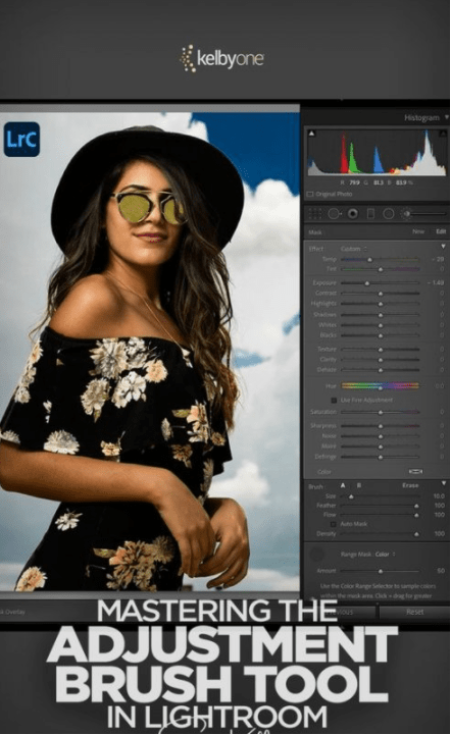Select brush A
The height and width of the screenshot is (734, 450).
pyautogui.click(x=343, y=485)
